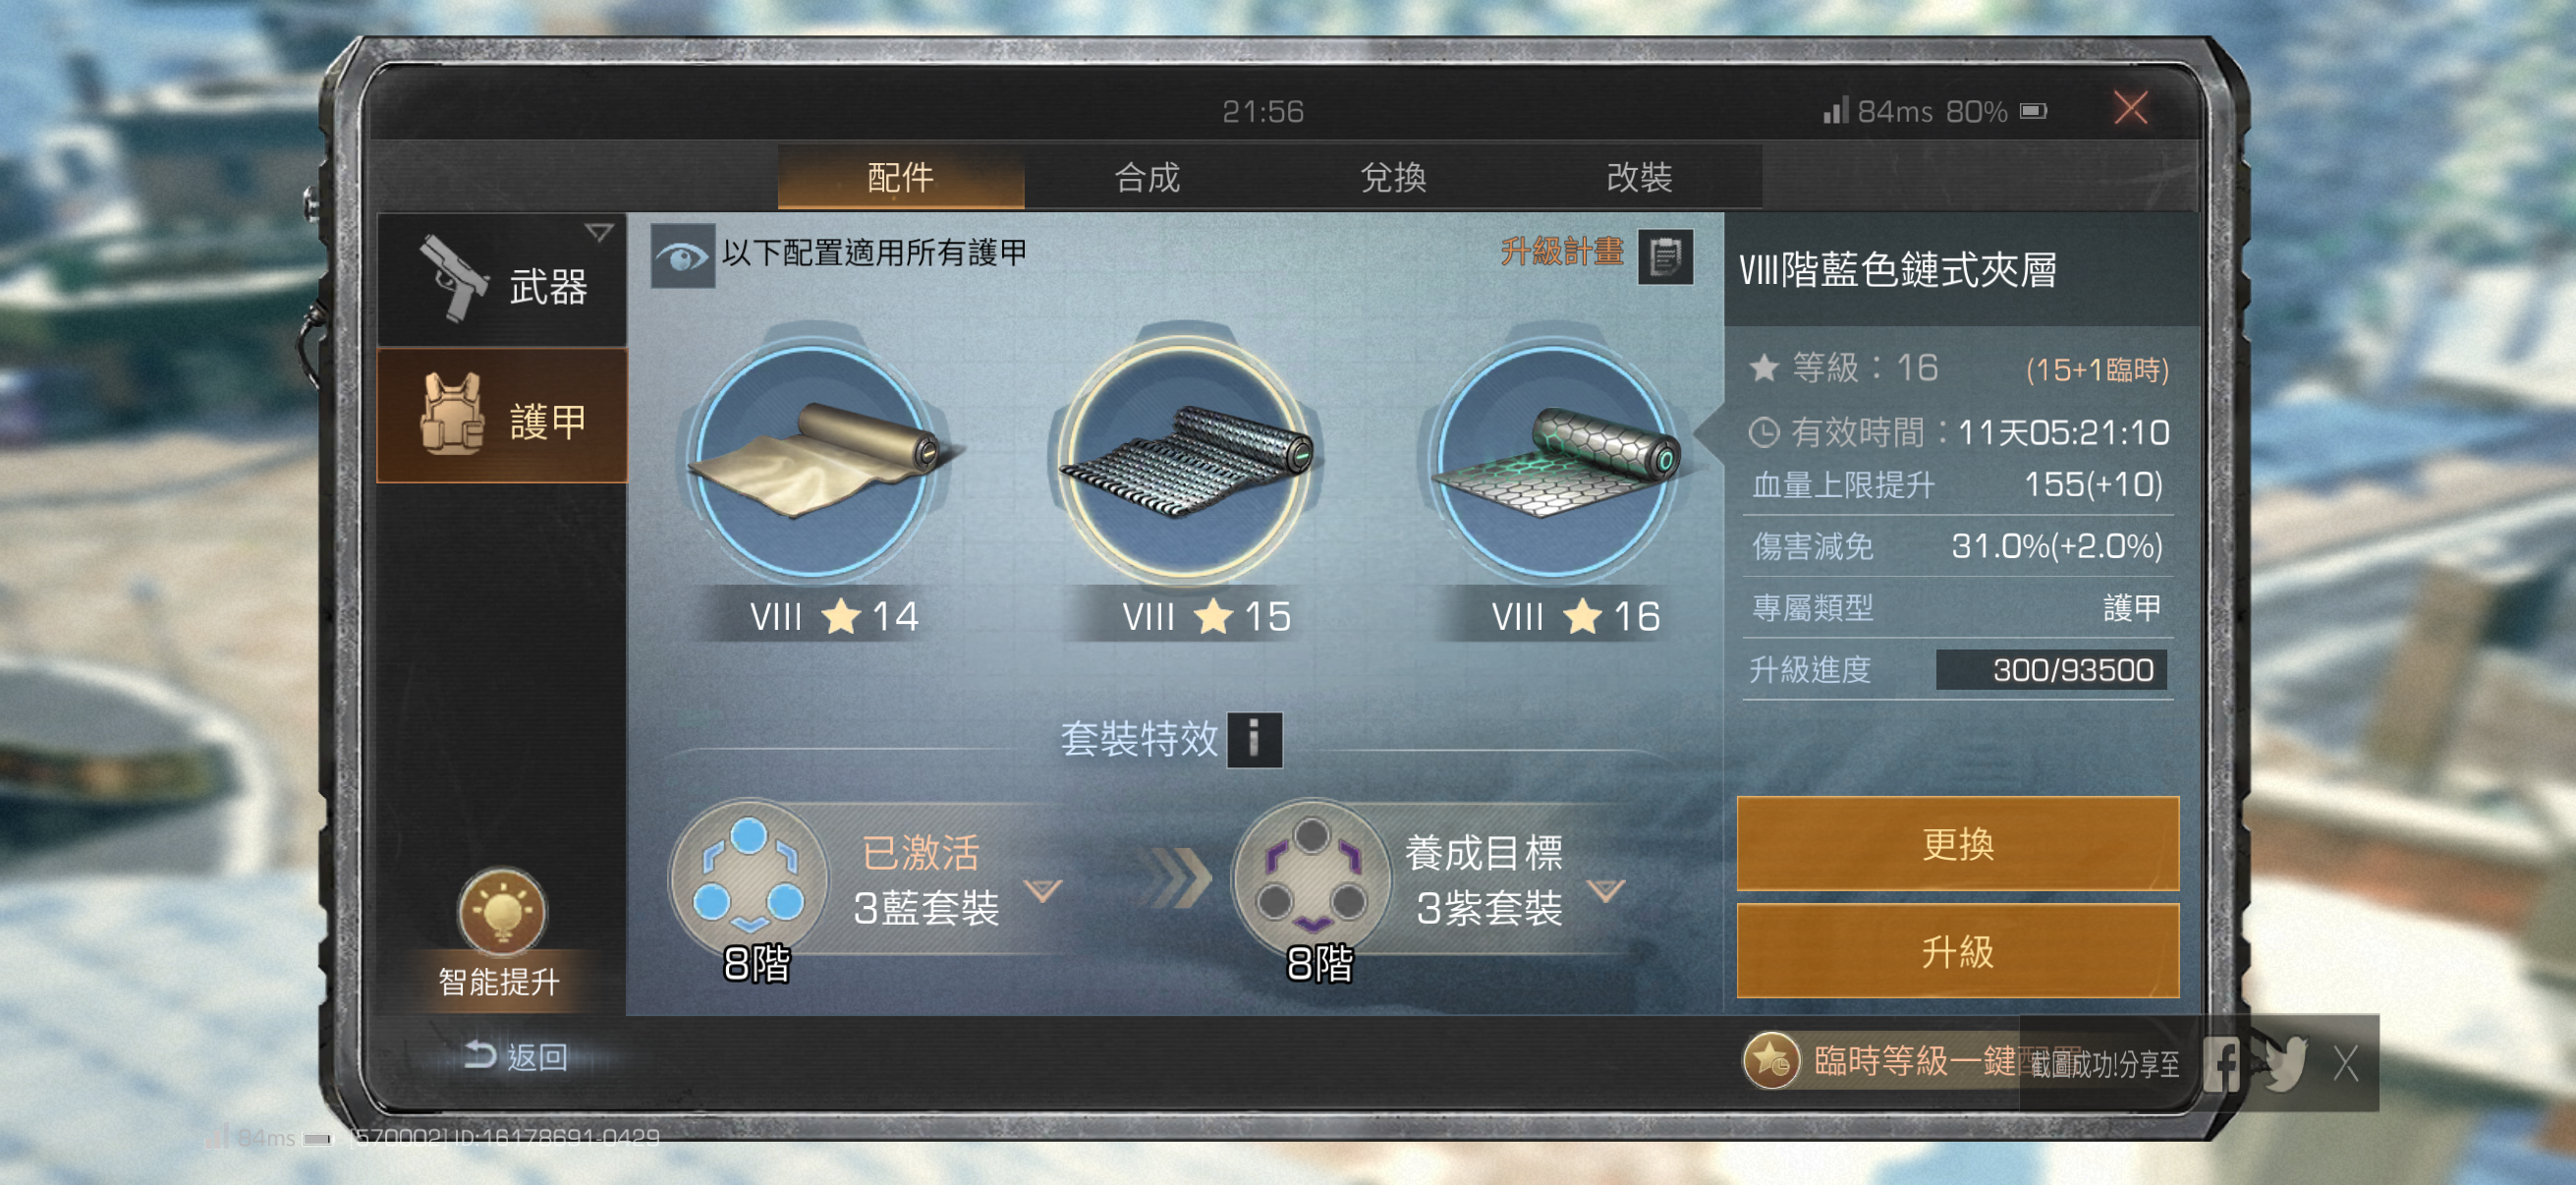Tap the 智能提升 lightbulb icon
This screenshot has height=1185, width=2576.
pos(501,912)
